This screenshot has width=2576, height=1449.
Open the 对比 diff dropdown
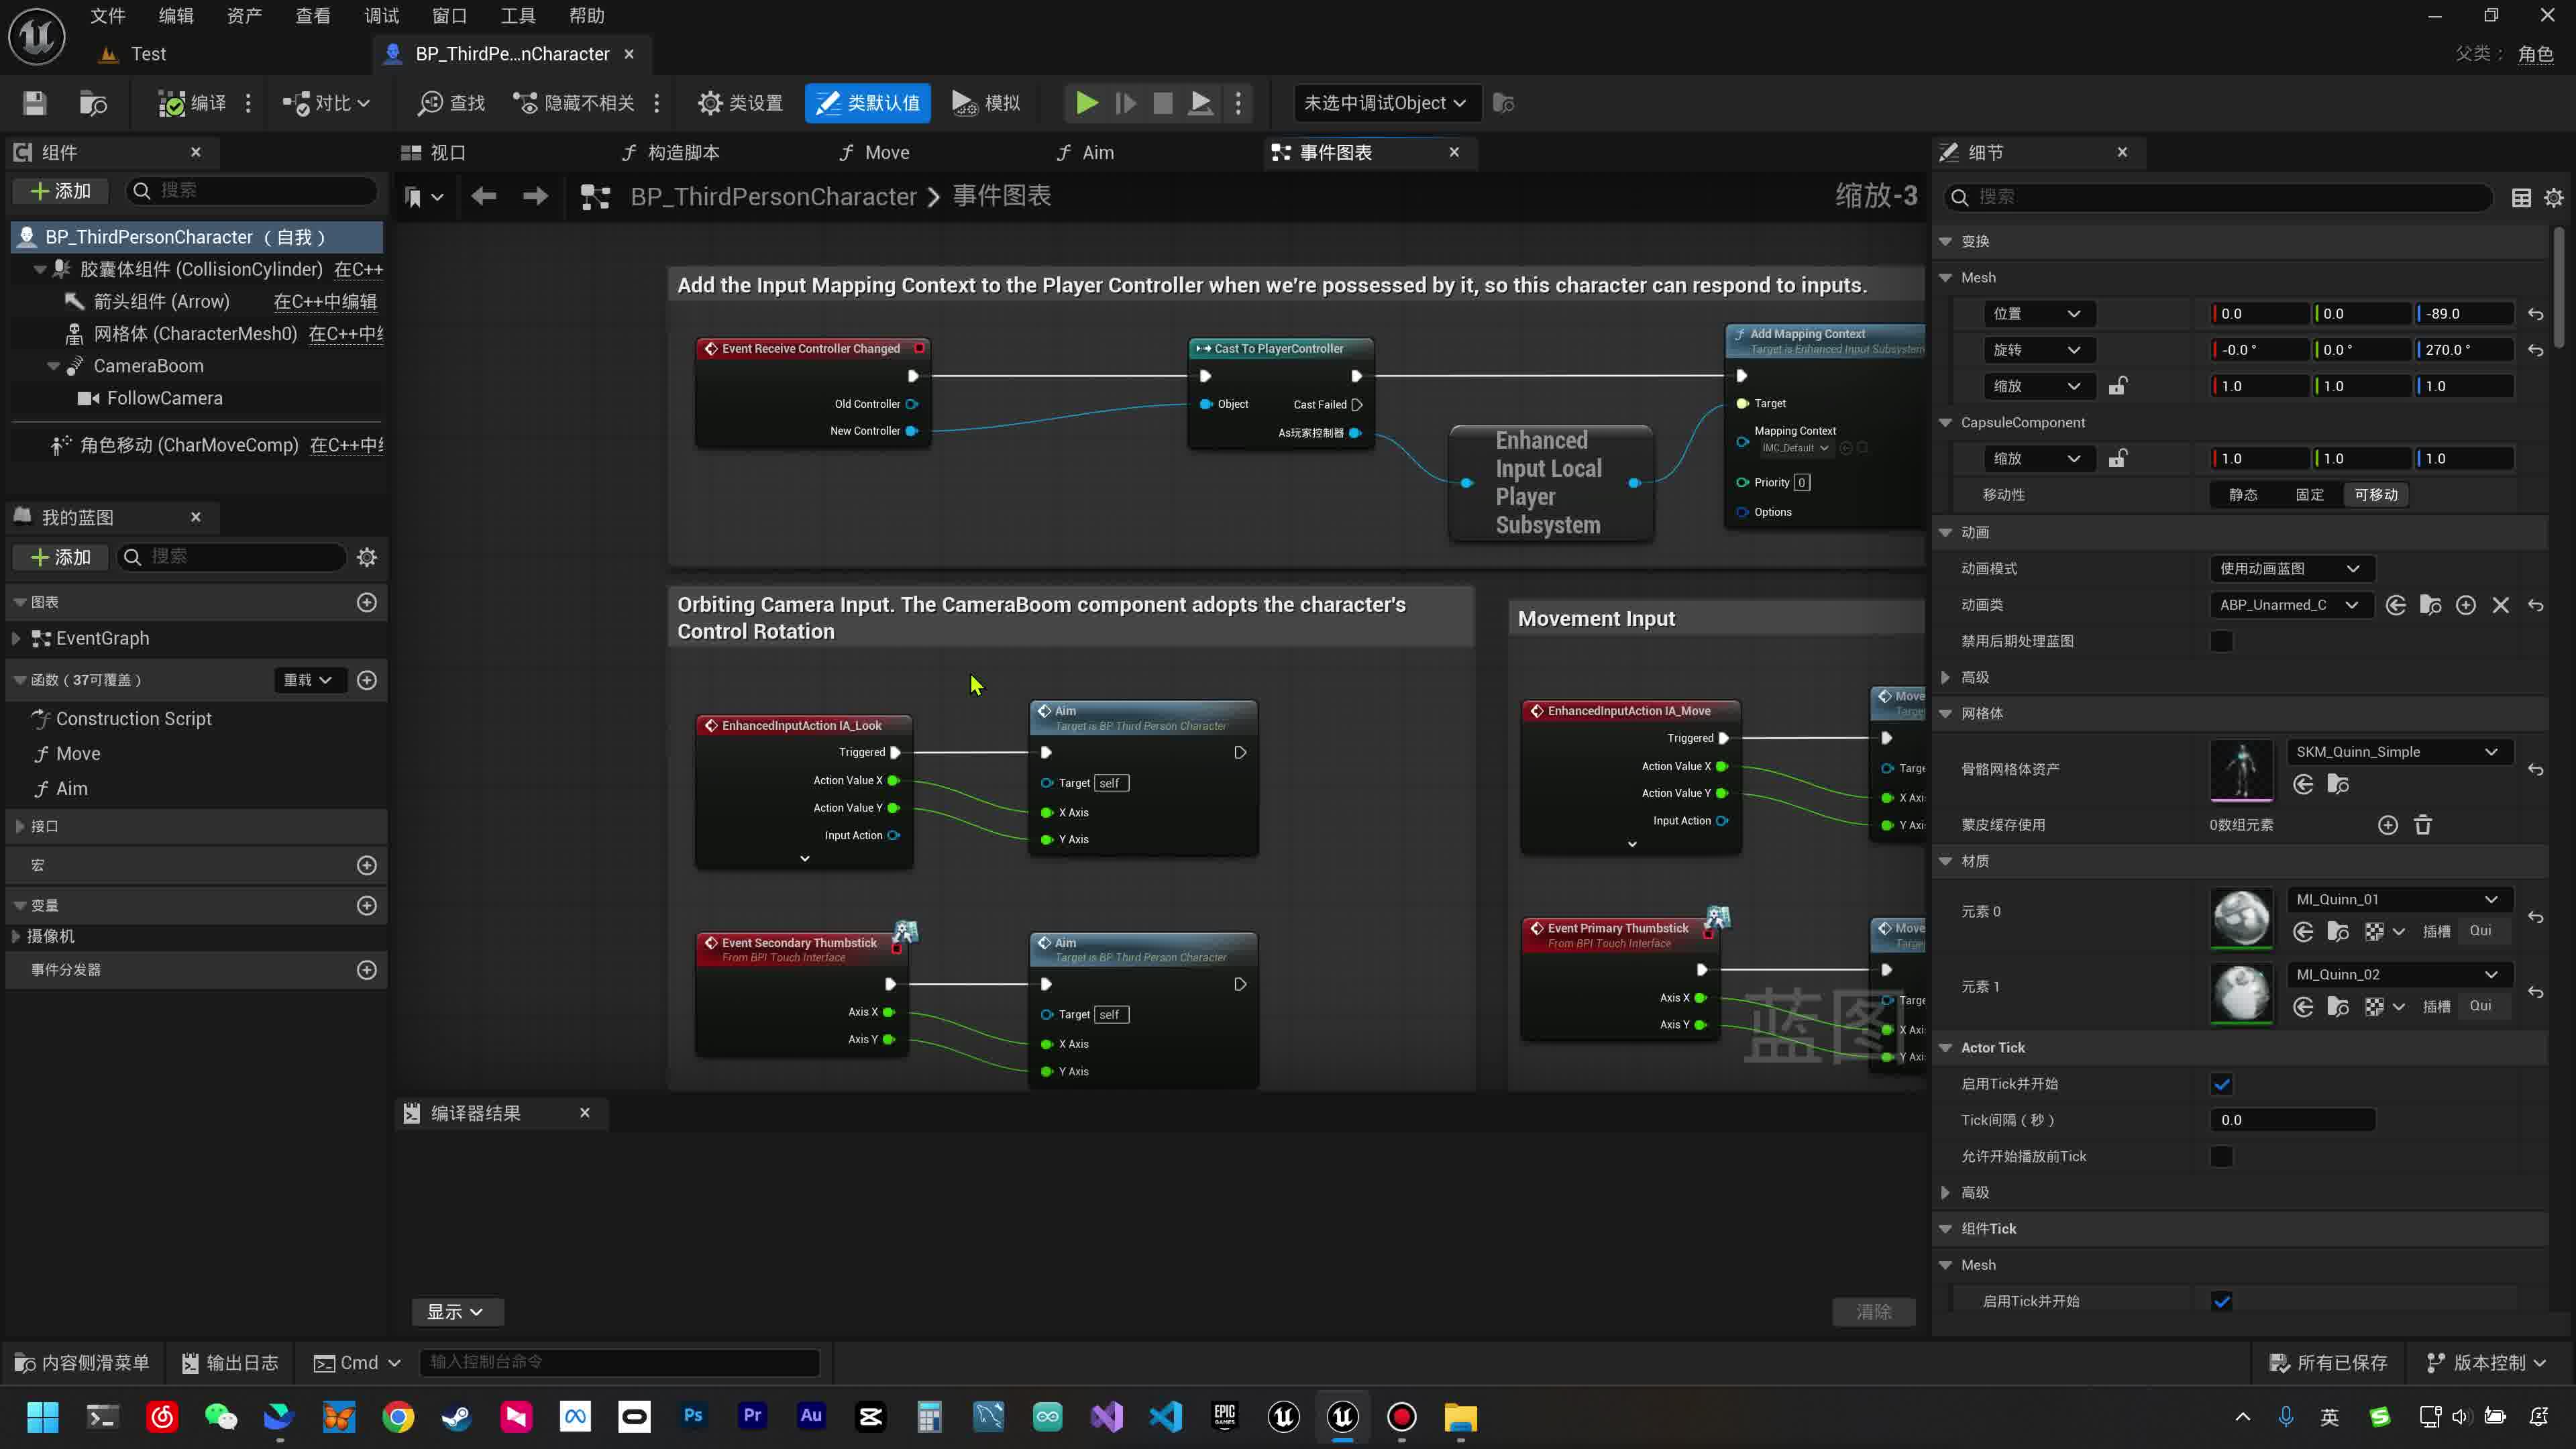(x=326, y=103)
